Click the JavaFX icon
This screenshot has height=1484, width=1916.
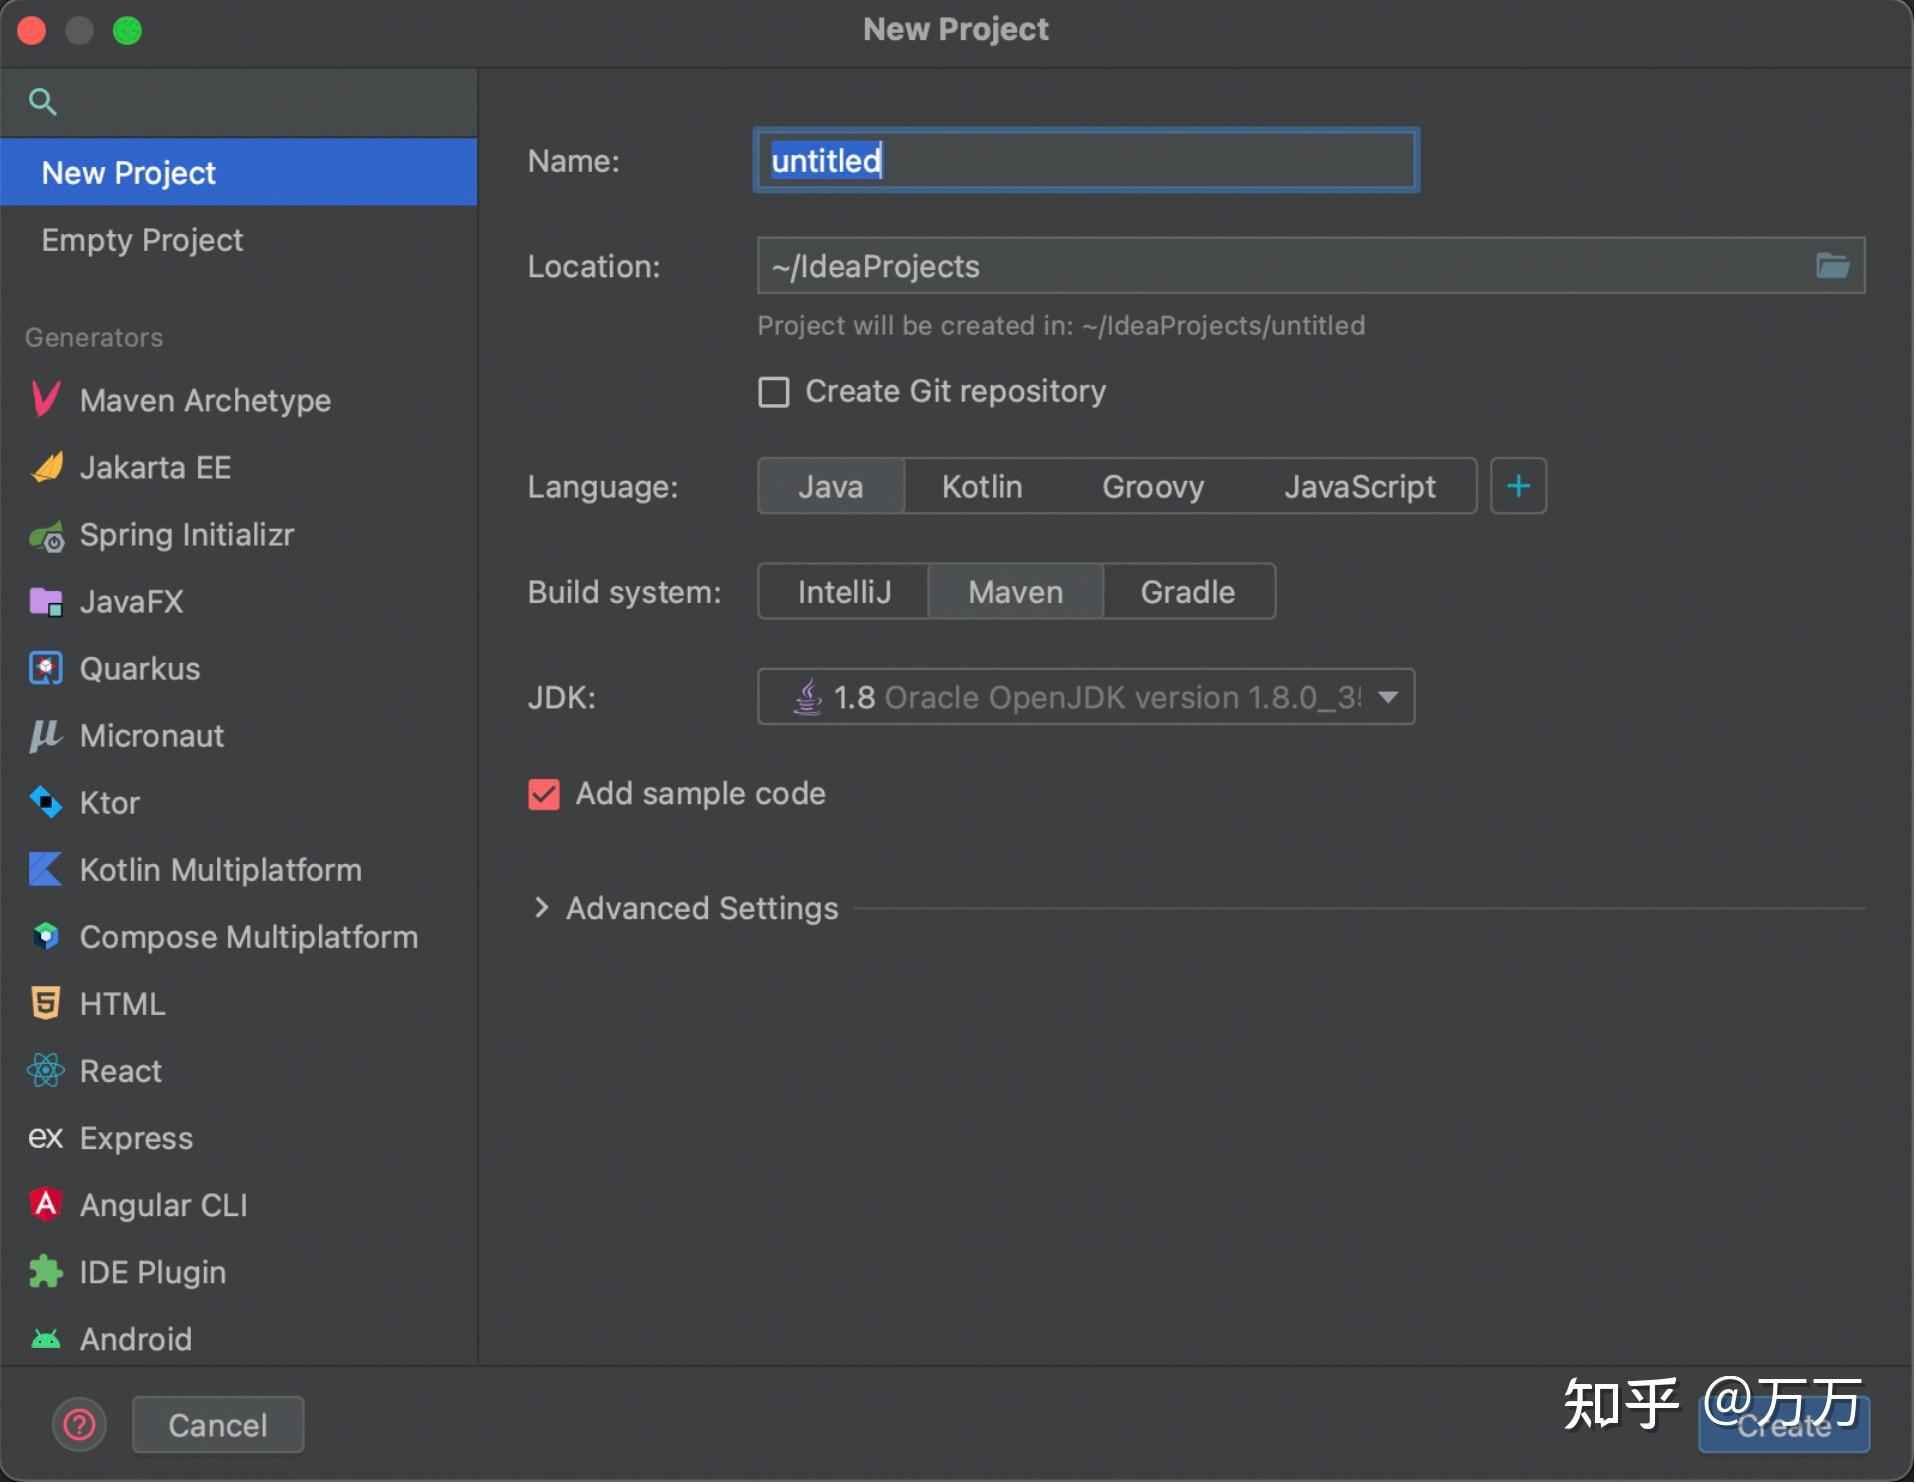(46, 602)
